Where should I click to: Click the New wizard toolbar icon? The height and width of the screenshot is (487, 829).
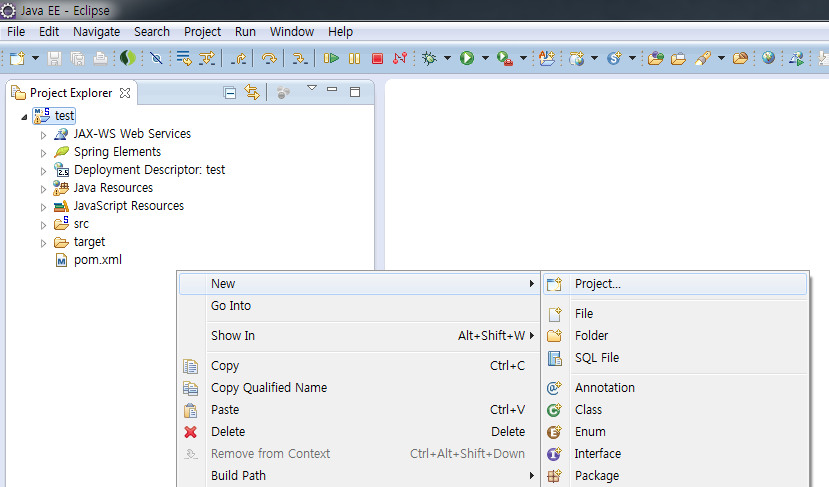point(17,58)
